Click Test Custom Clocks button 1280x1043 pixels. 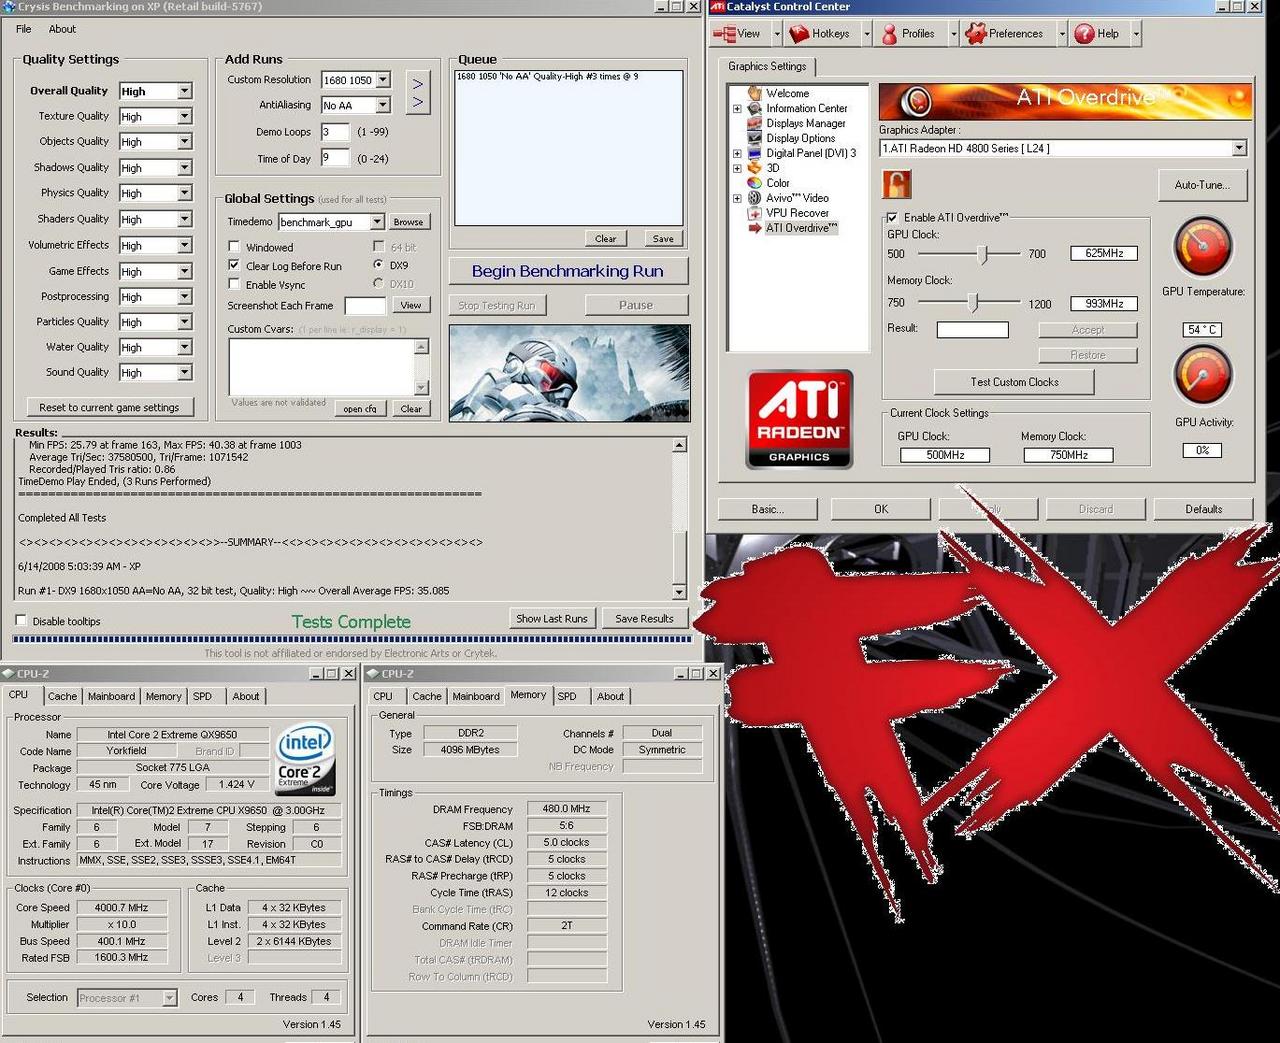coord(1014,382)
